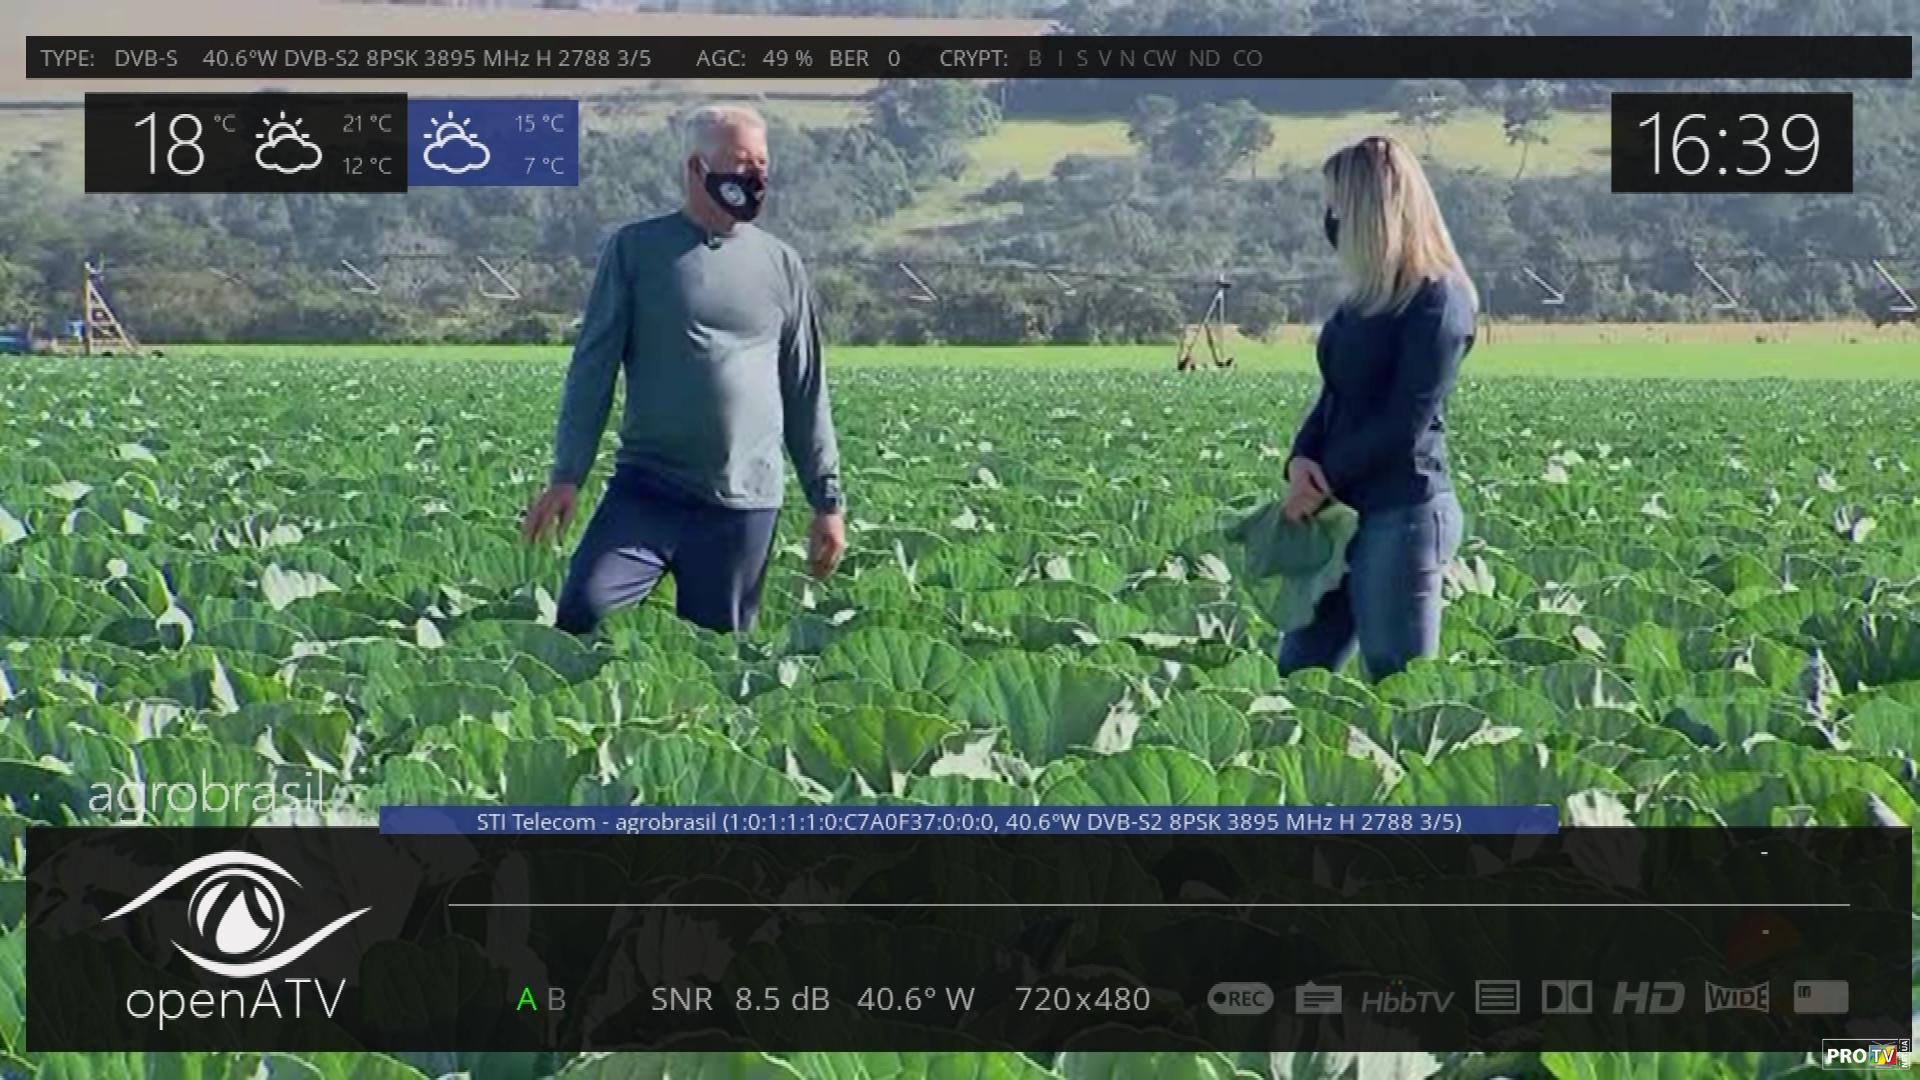Click today's partly cloudy weather icon

(287, 143)
